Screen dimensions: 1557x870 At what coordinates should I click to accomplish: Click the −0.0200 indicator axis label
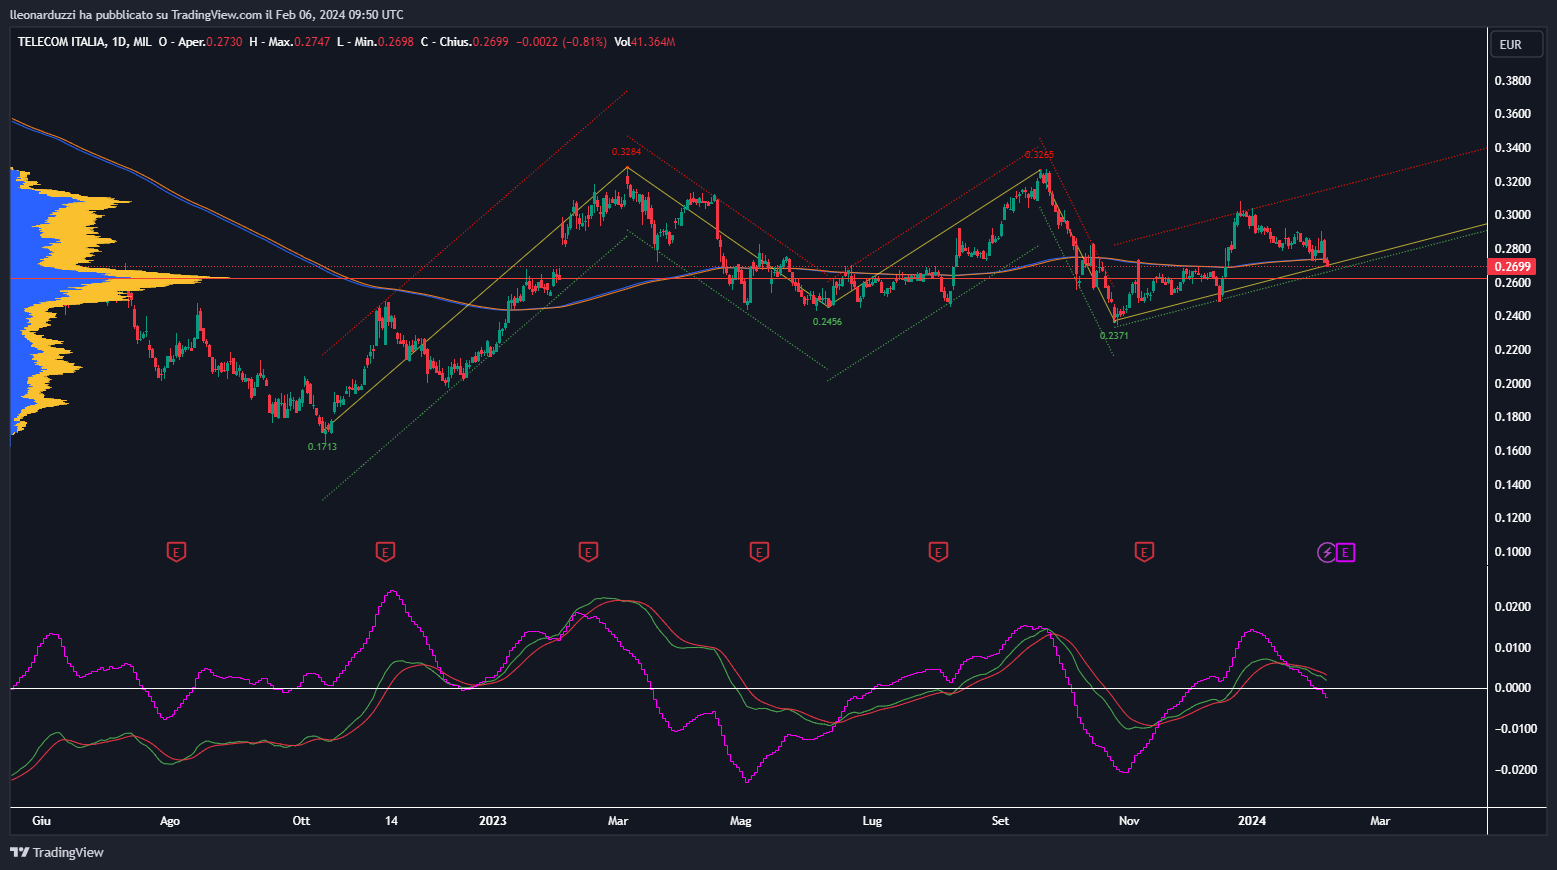pos(1515,770)
